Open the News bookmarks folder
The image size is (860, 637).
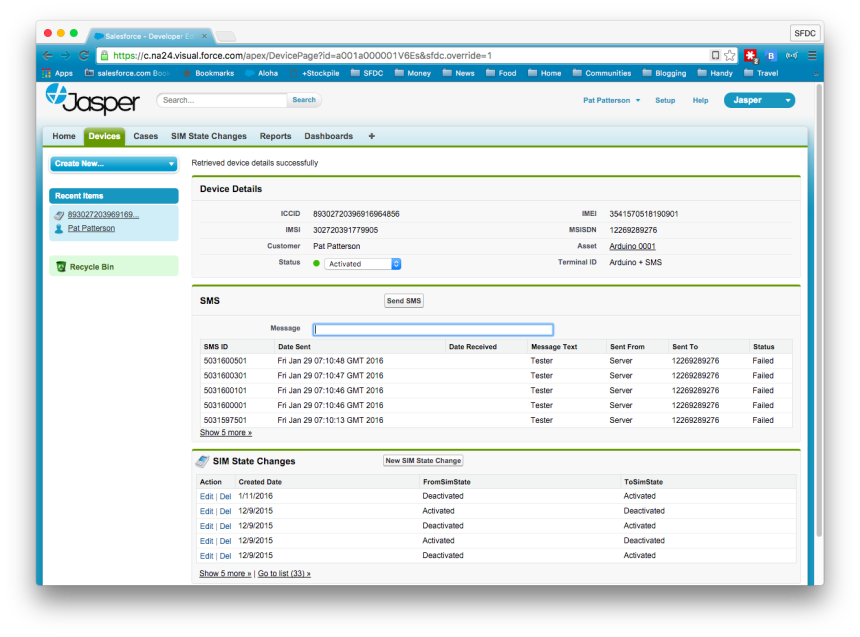pos(459,73)
